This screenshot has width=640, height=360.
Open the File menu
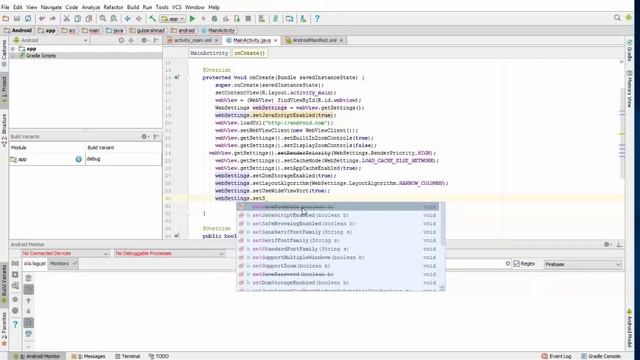click(5, 7)
